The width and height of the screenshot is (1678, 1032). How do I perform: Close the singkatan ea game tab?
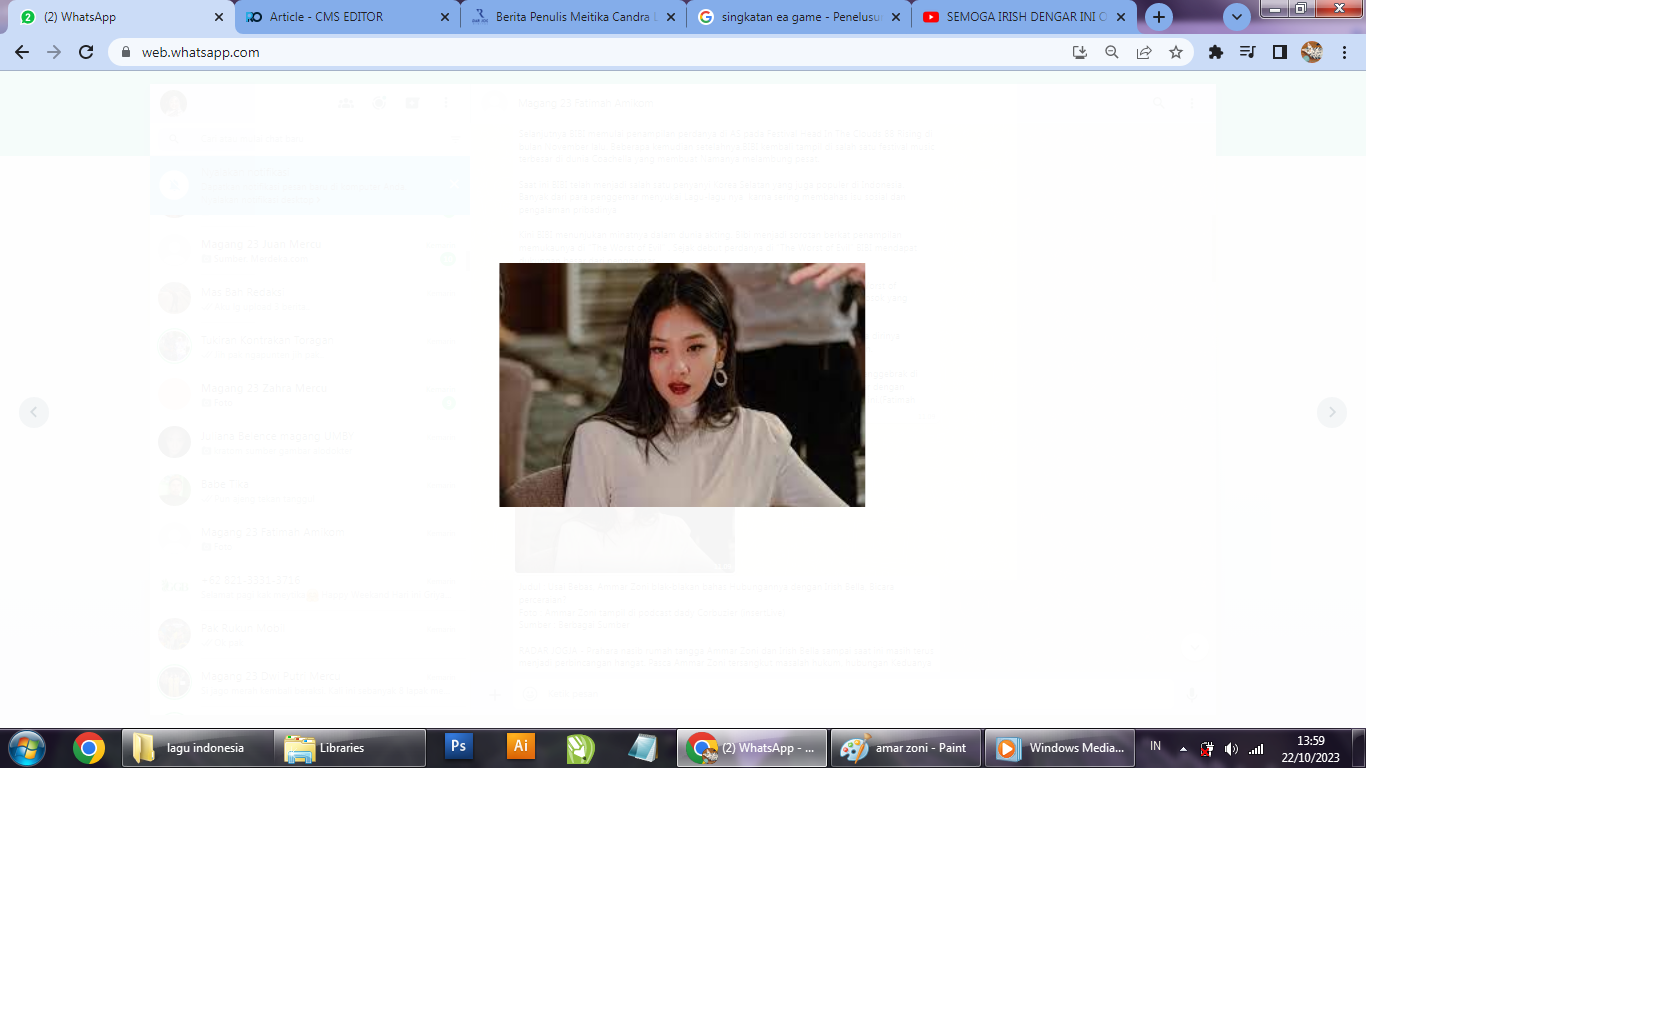[896, 17]
